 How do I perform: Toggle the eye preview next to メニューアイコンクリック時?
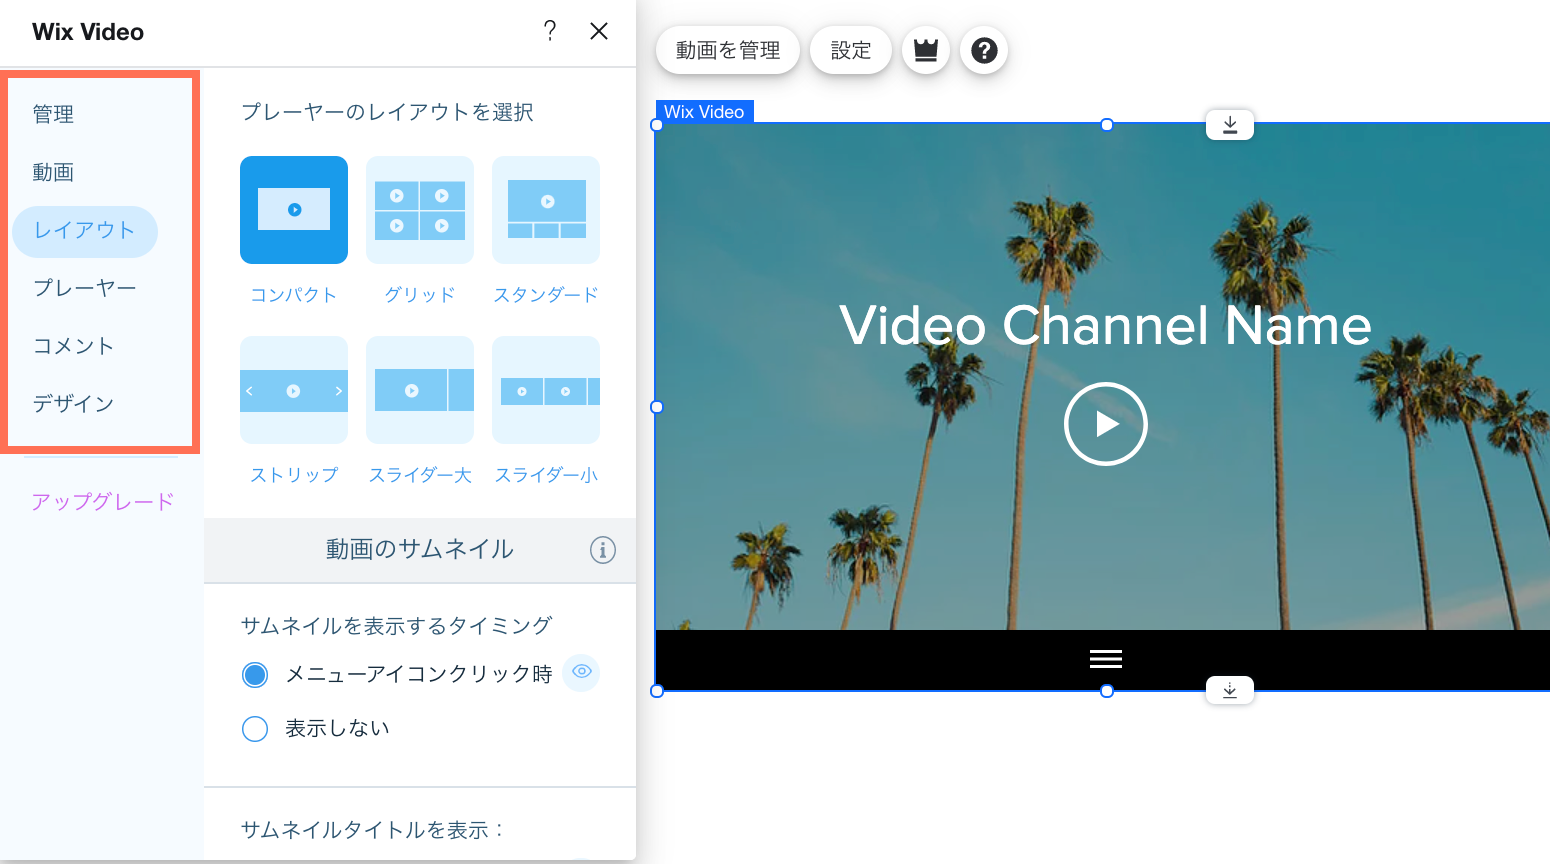coord(581,674)
